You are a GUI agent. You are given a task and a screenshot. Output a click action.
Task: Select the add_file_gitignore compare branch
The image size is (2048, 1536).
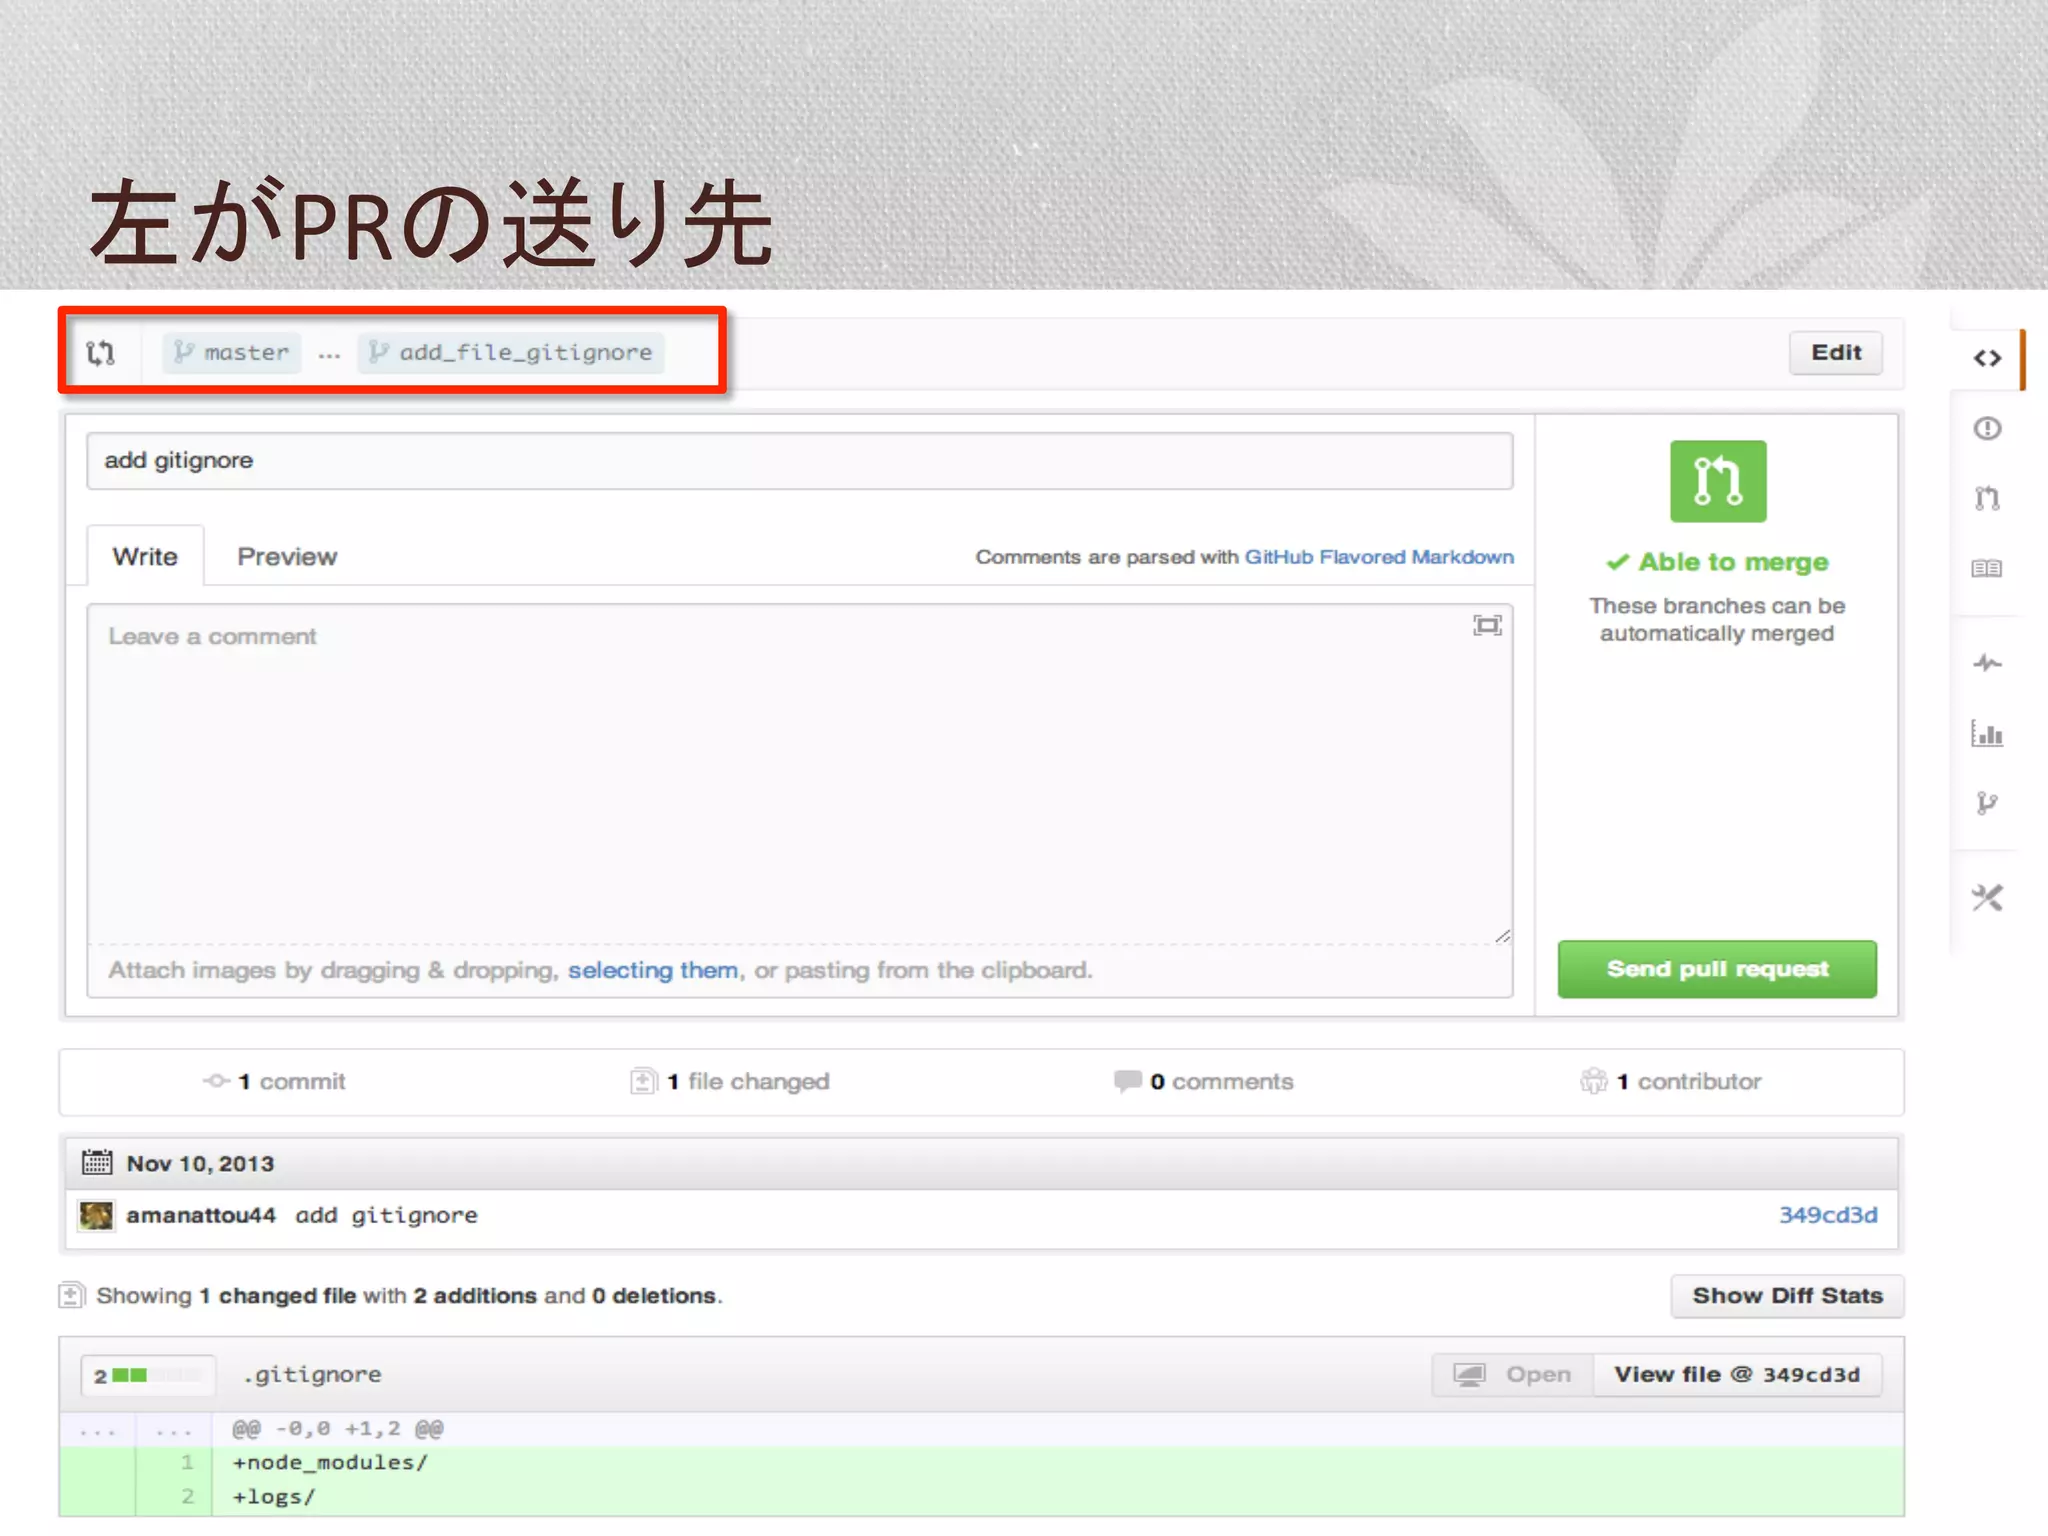coord(511,353)
